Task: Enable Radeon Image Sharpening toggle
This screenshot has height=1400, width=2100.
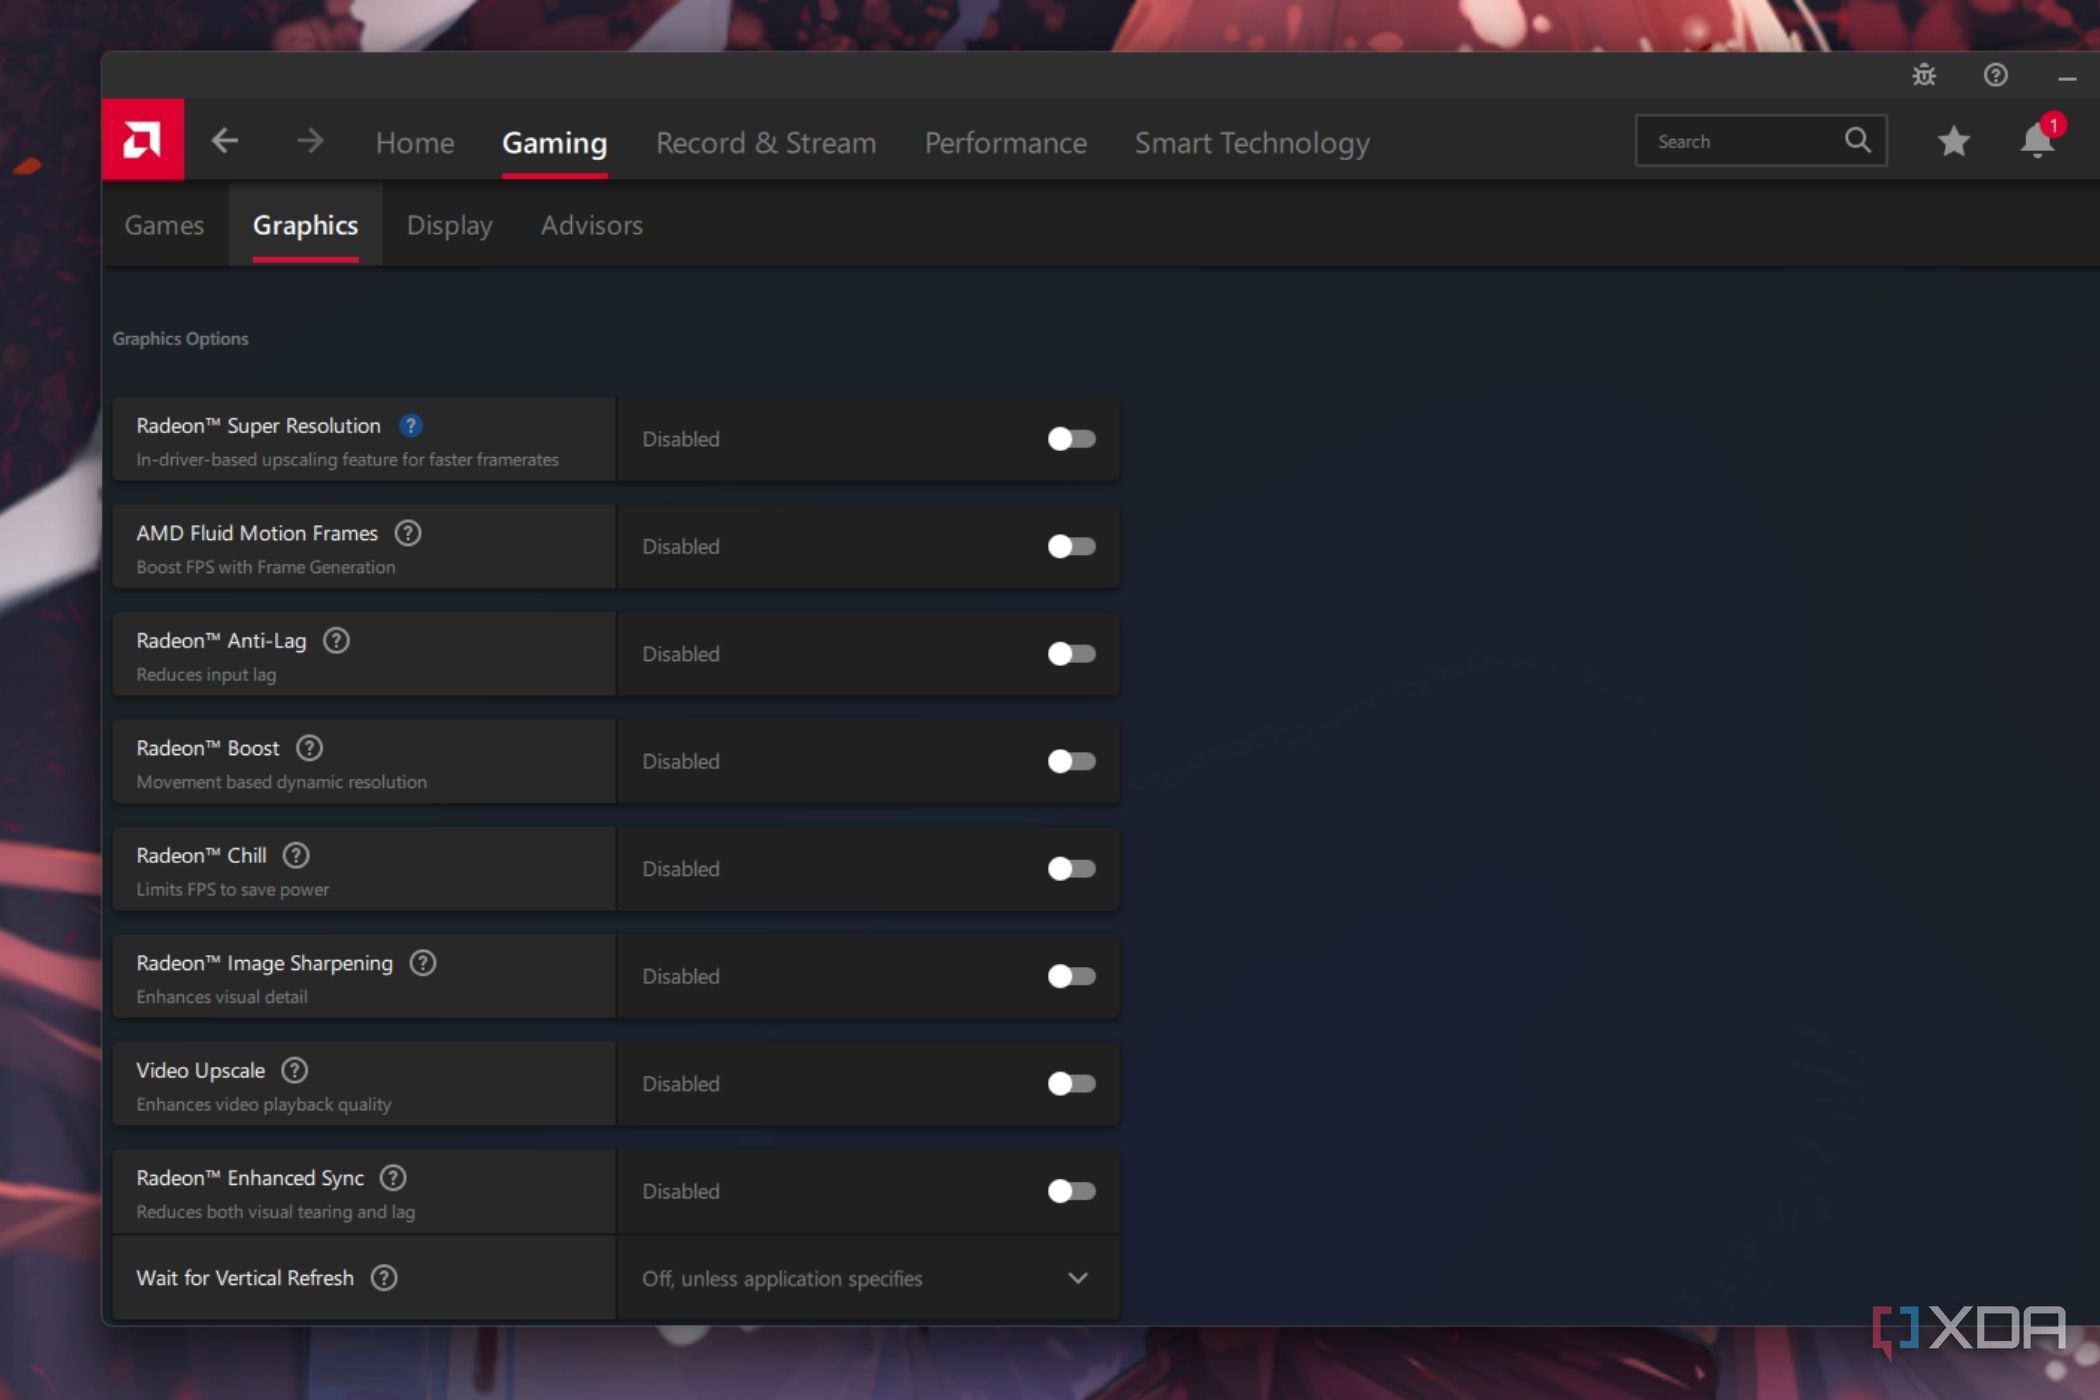Action: (1071, 976)
